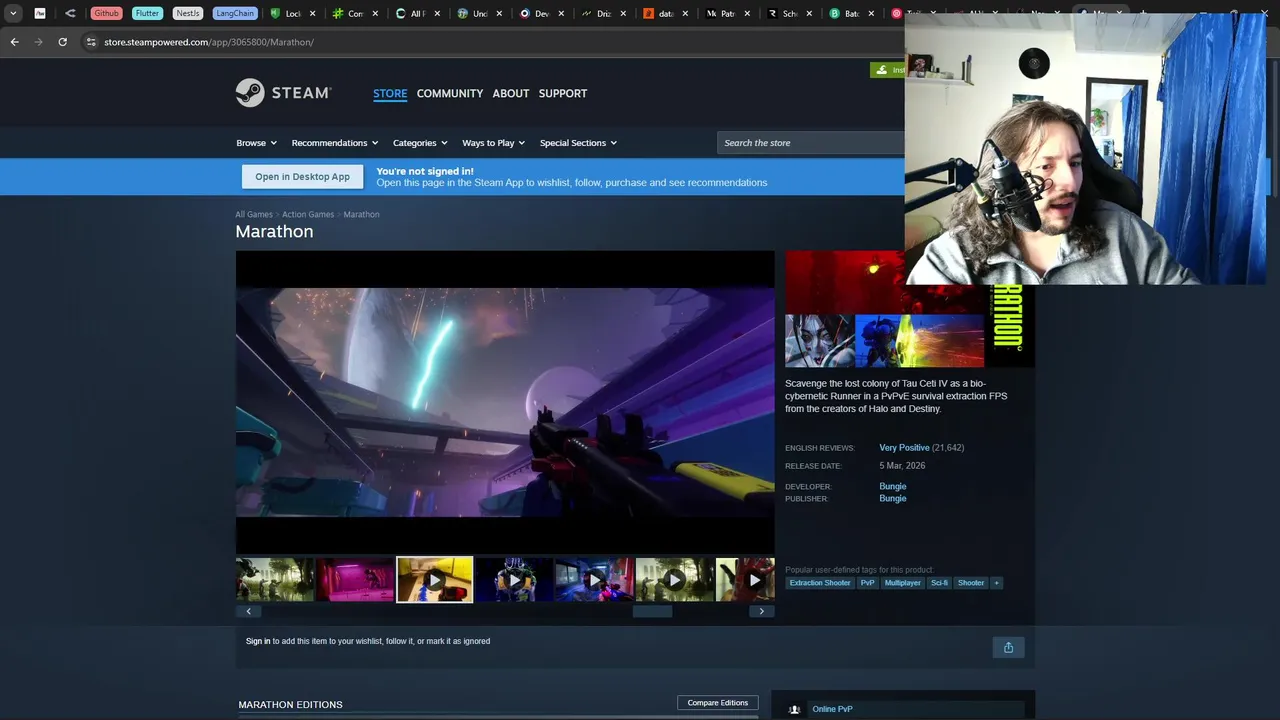Image resolution: width=1280 pixels, height=720 pixels.
Task: Open the ABOUT menu item
Action: click(511, 93)
